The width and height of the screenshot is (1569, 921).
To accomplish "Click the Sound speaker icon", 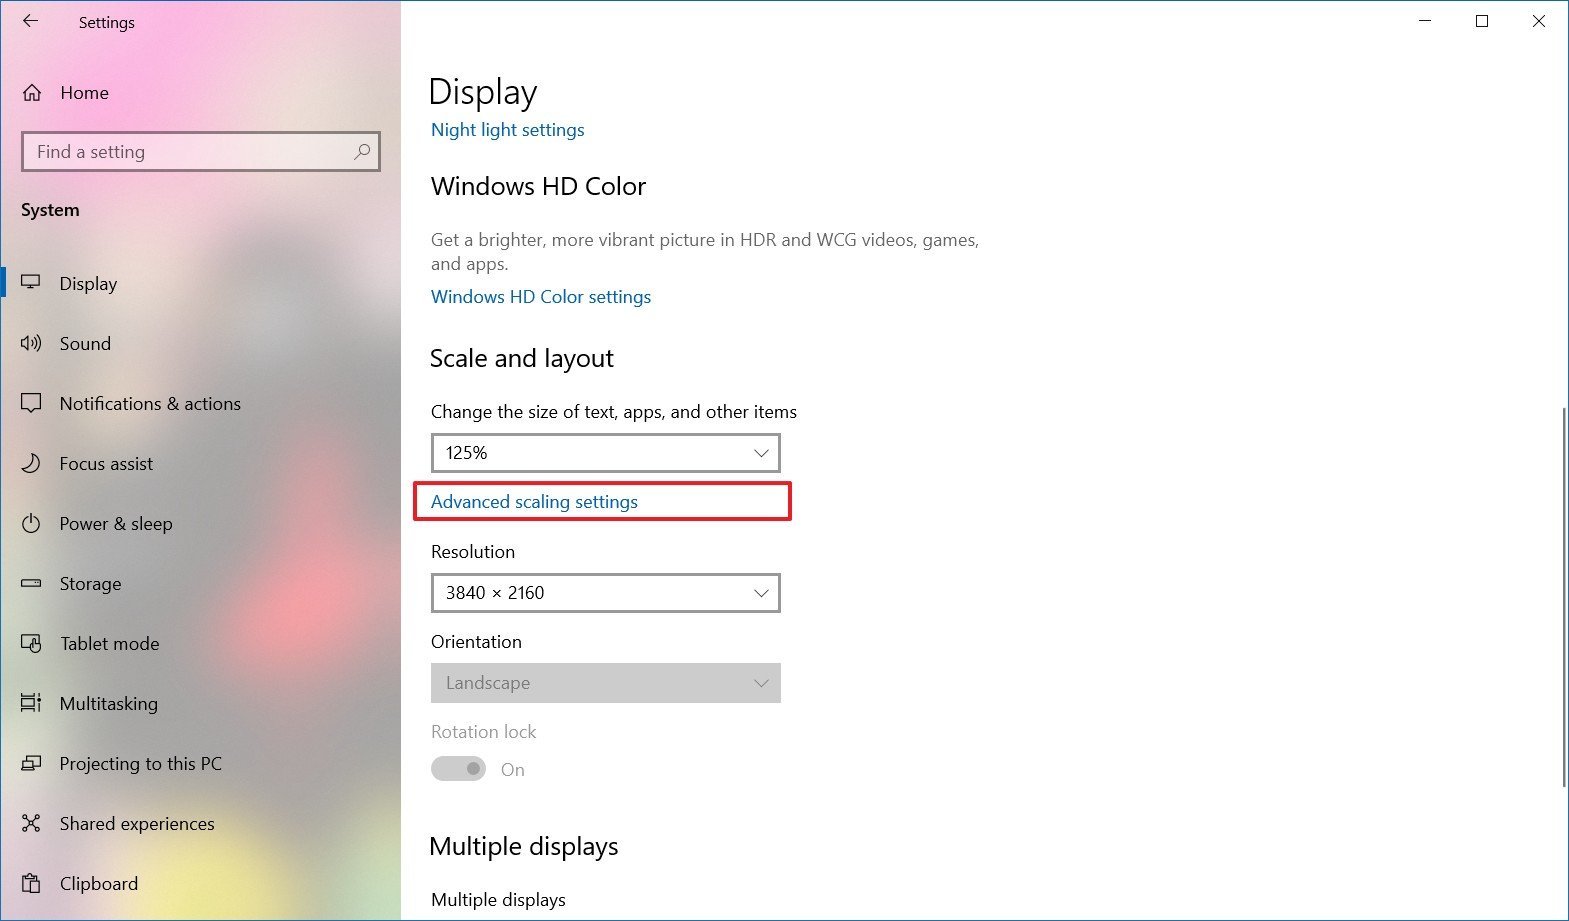I will click(x=31, y=343).
